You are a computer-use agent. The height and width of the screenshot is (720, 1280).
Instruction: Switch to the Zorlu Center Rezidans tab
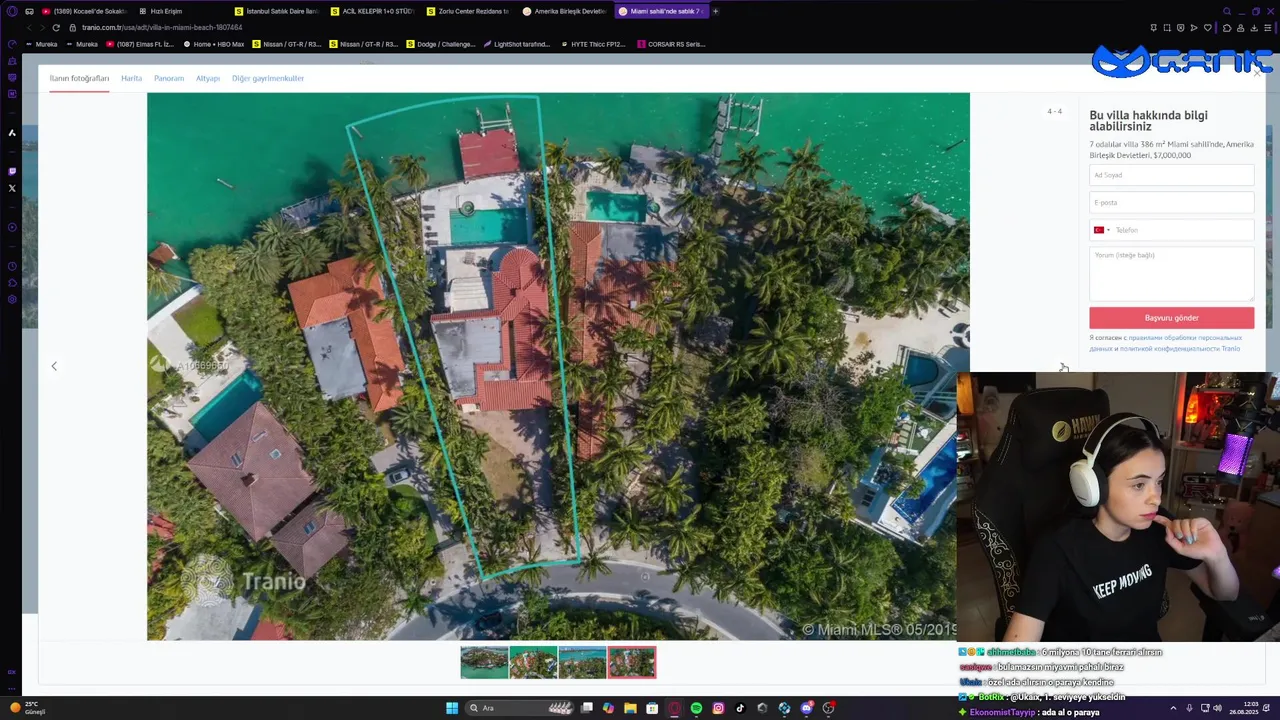click(x=467, y=11)
